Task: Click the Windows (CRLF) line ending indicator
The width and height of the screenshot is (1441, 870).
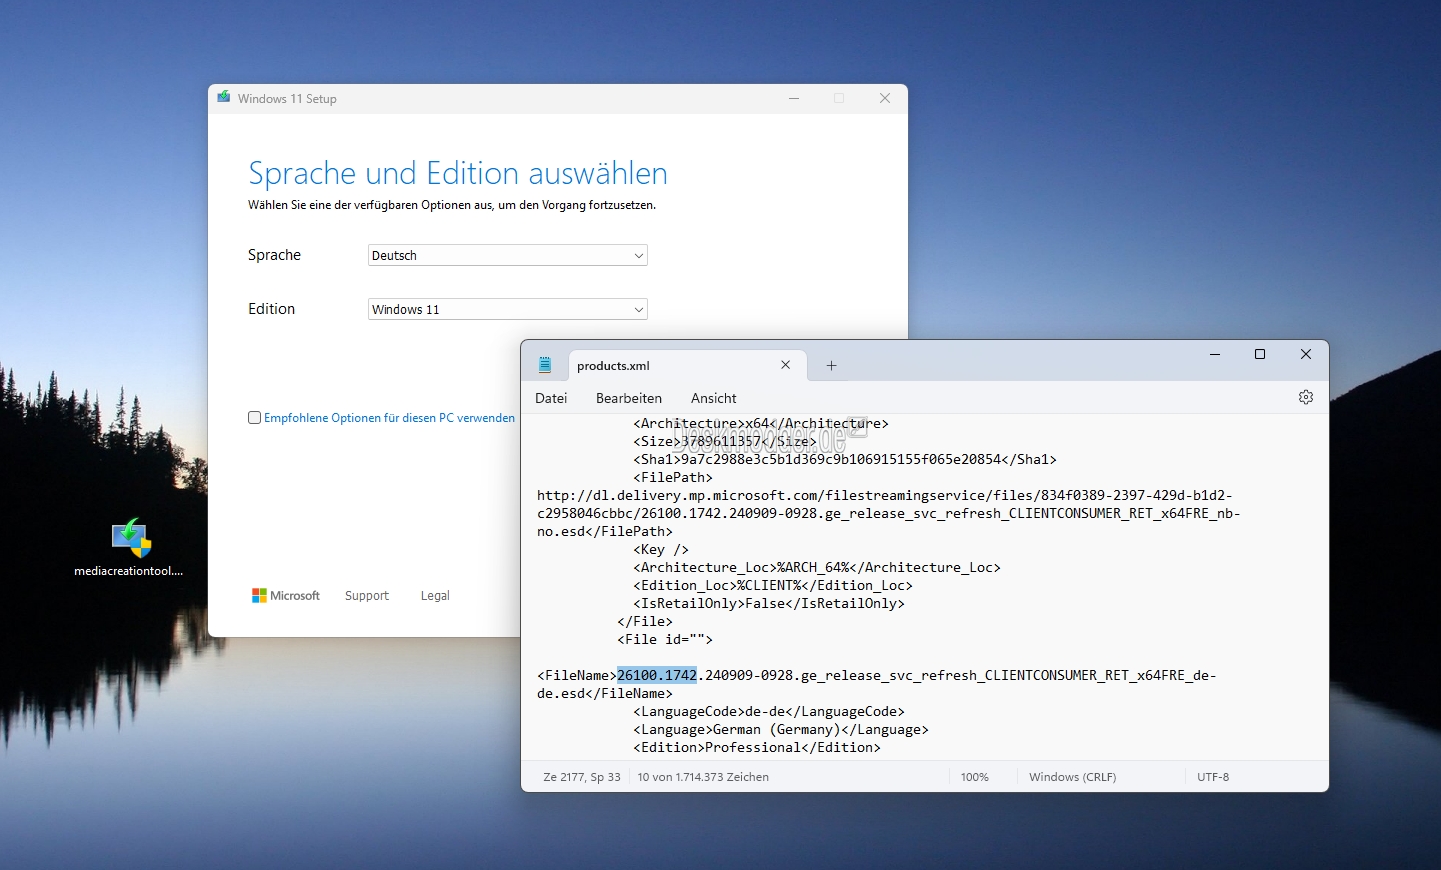Action: tap(1073, 777)
